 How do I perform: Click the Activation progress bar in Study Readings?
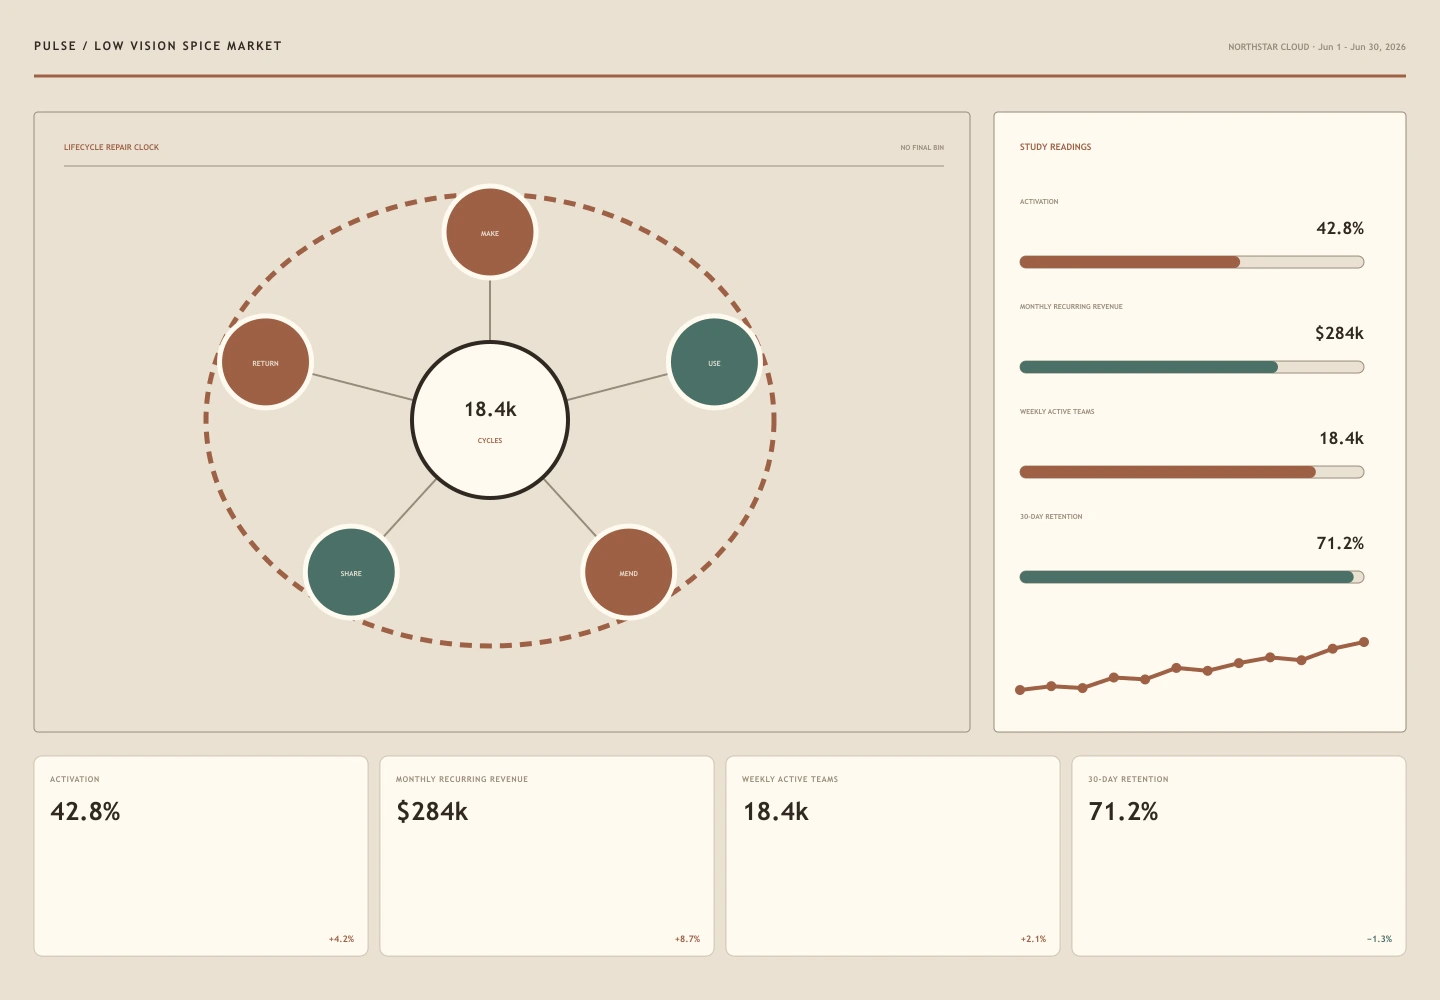click(1192, 262)
